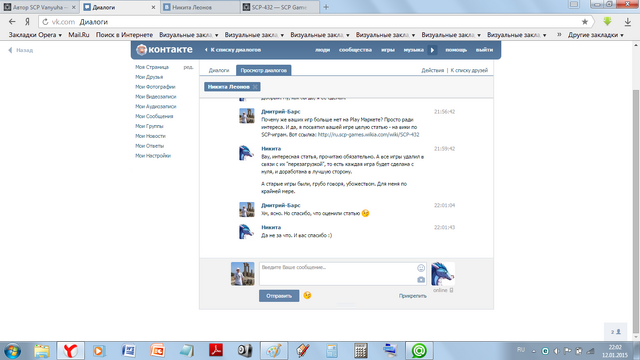Open Мои Сообщения in the sidebar

click(x=154, y=116)
